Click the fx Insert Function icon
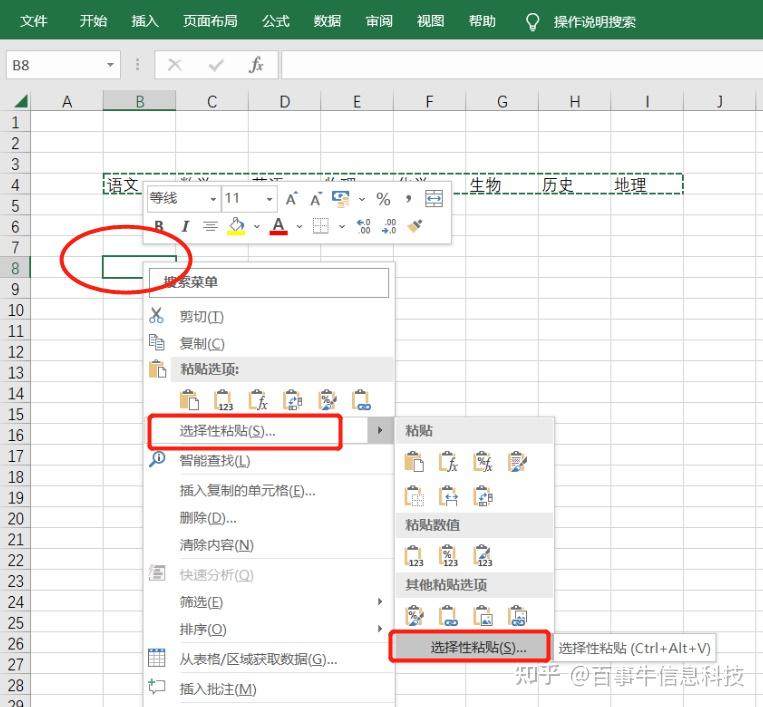Viewport: 763px width, 707px height. [256, 65]
